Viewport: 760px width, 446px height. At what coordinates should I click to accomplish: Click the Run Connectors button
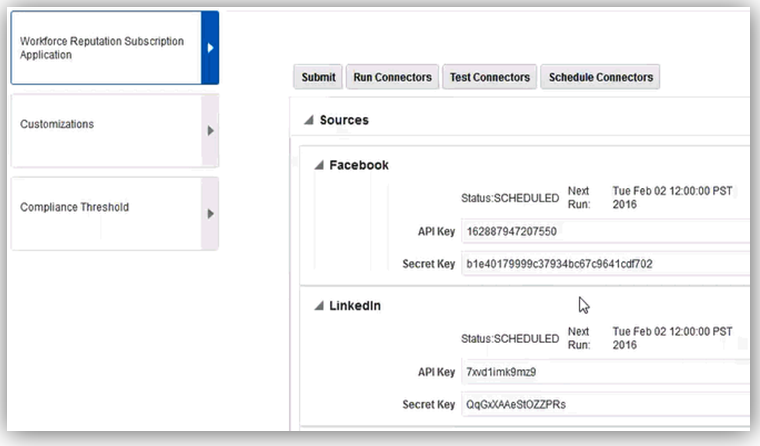coord(392,77)
